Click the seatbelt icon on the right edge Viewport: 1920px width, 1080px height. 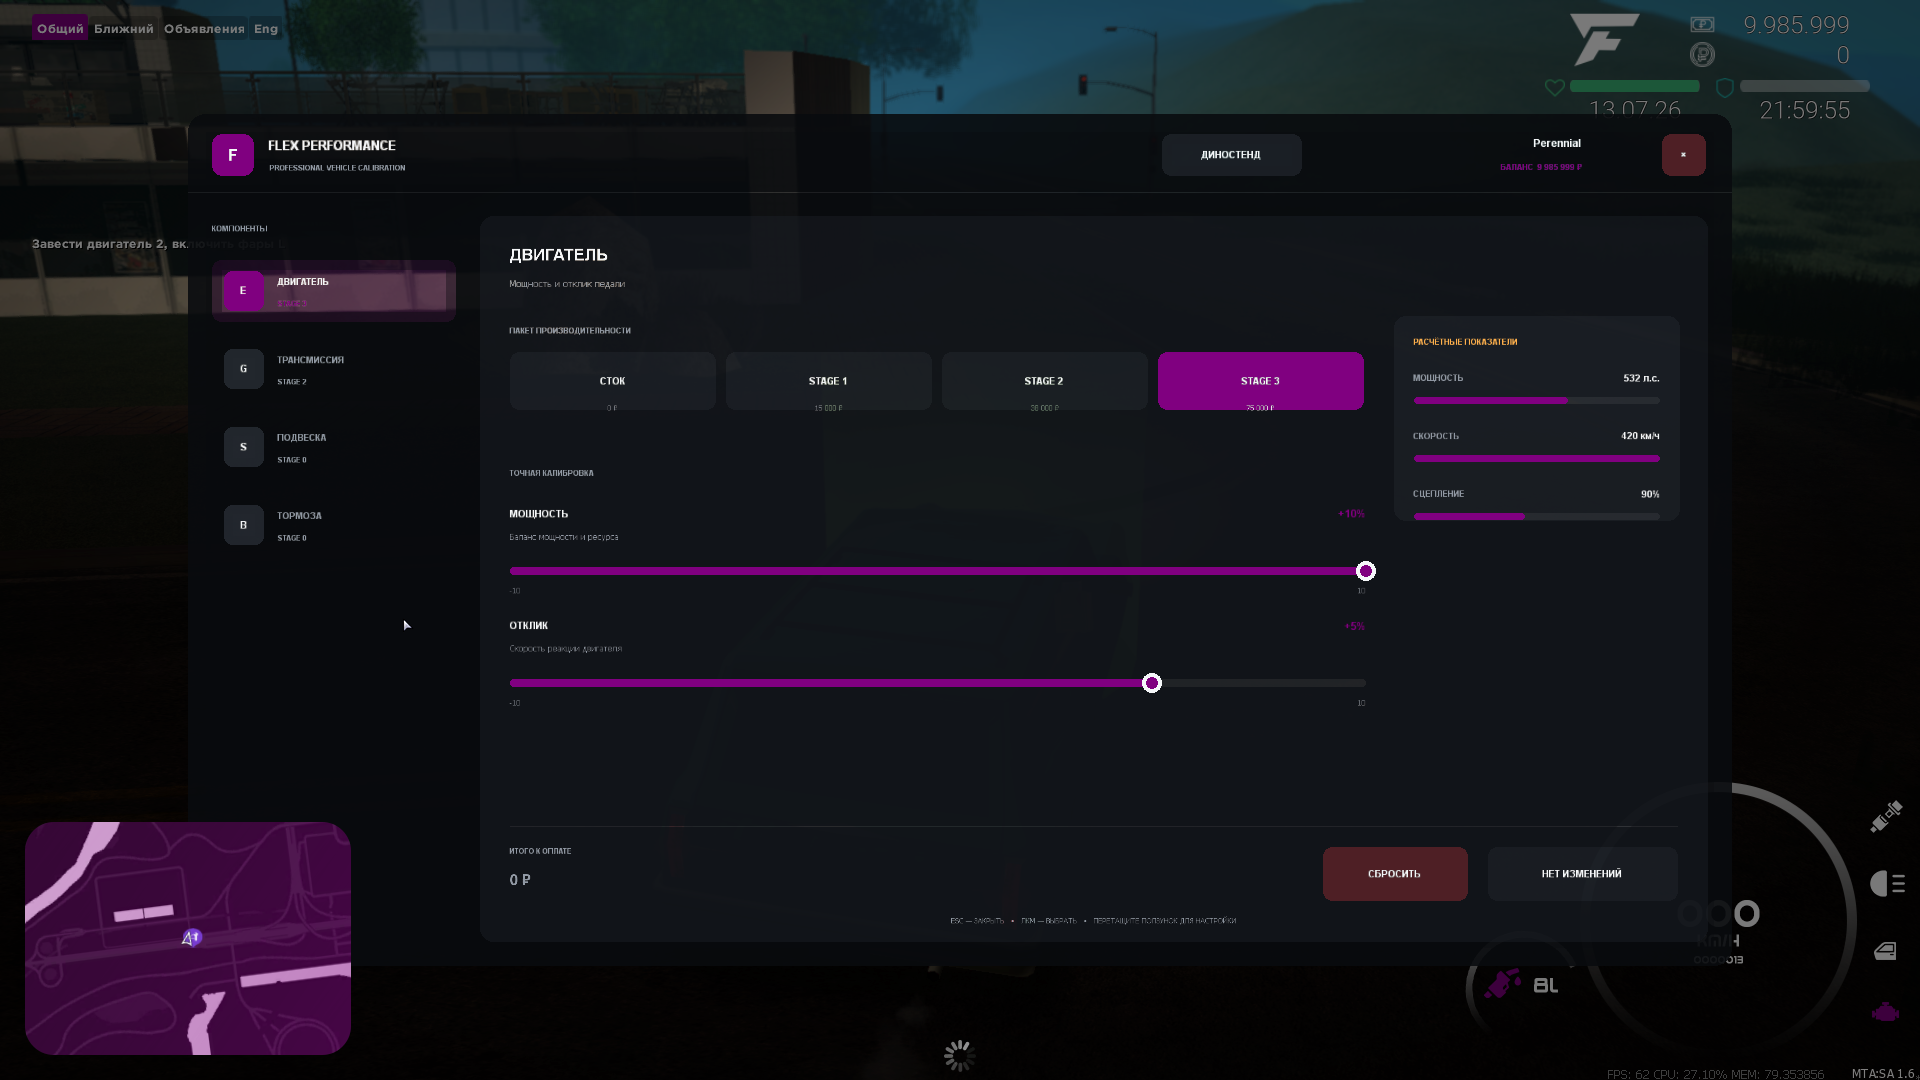pos(1887,816)
